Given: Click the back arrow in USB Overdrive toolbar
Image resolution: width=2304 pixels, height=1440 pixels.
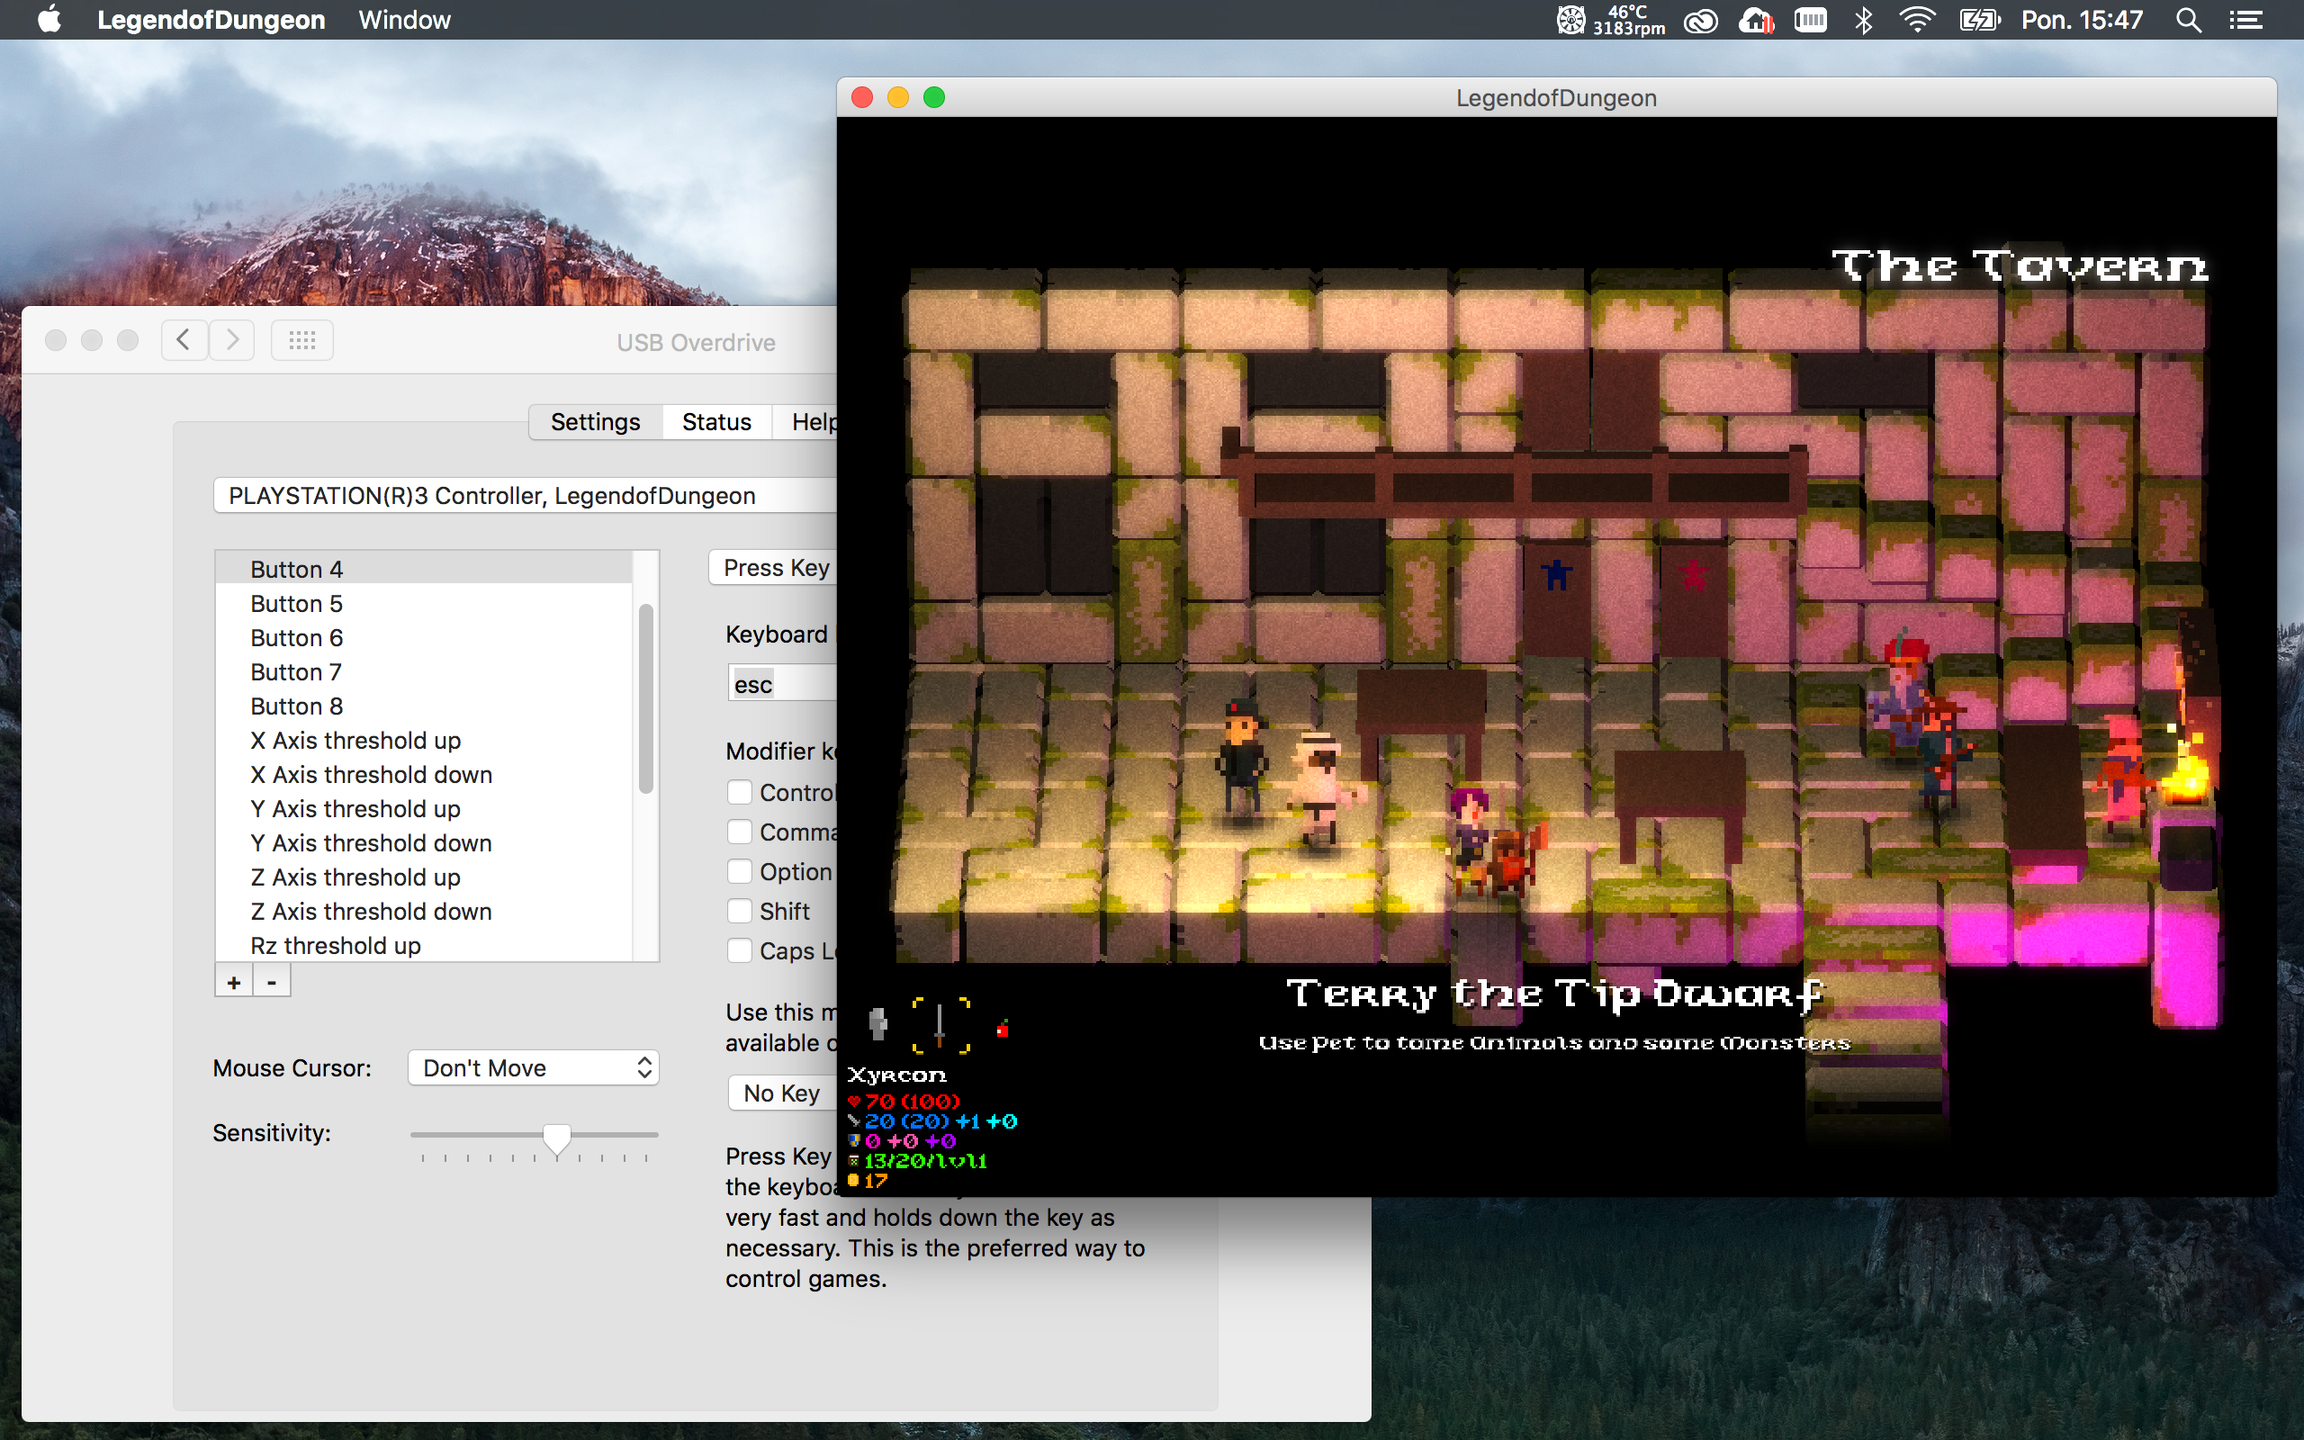Looking at the screenshot, I should pos(184,340).
